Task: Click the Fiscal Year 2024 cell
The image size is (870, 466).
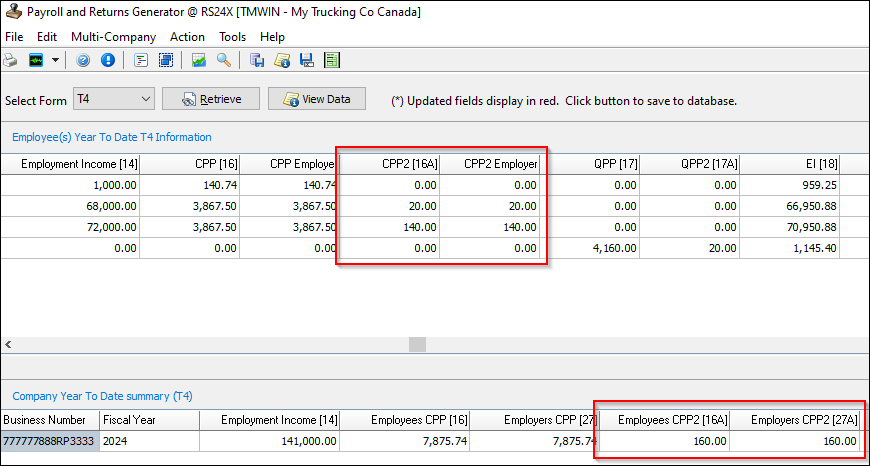Action: [149, 441]
